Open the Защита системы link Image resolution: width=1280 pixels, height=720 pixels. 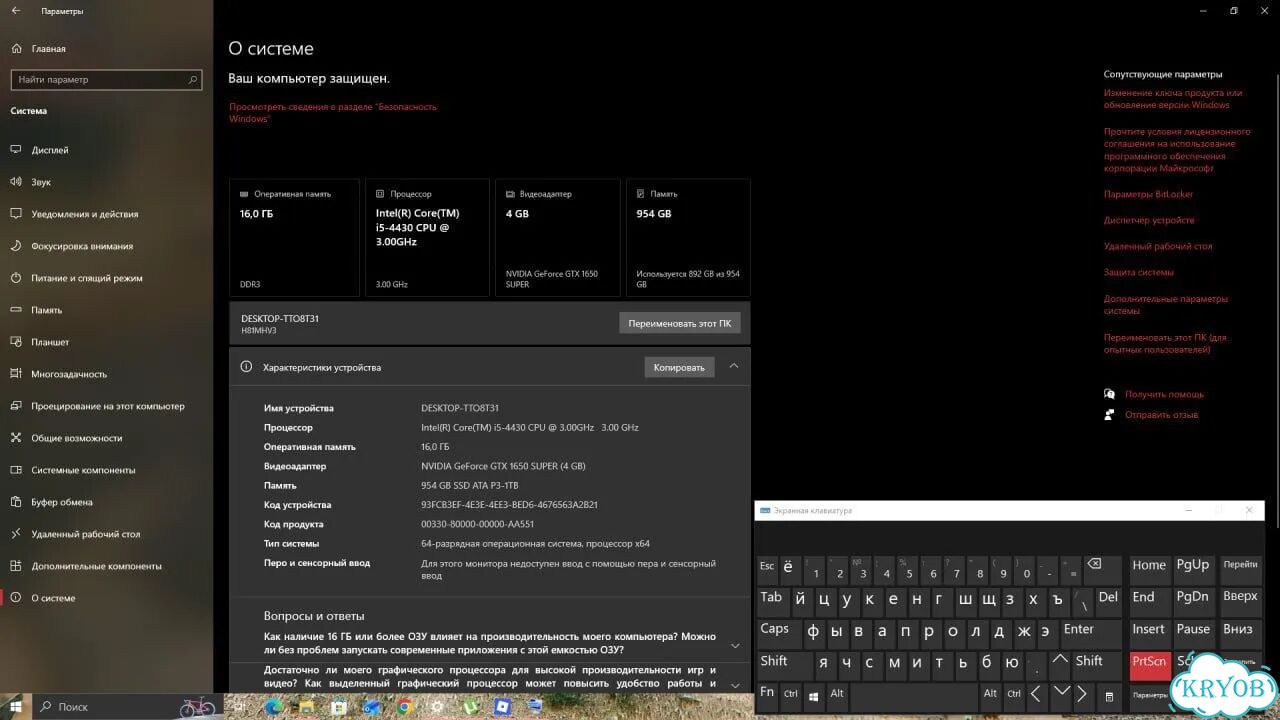pyautogui.click(x=1139, y=272)
